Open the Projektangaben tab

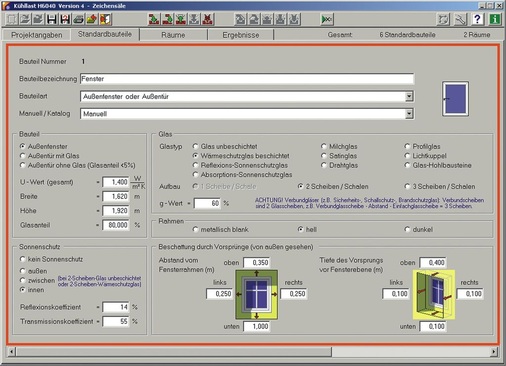click(x=37, y=35)
